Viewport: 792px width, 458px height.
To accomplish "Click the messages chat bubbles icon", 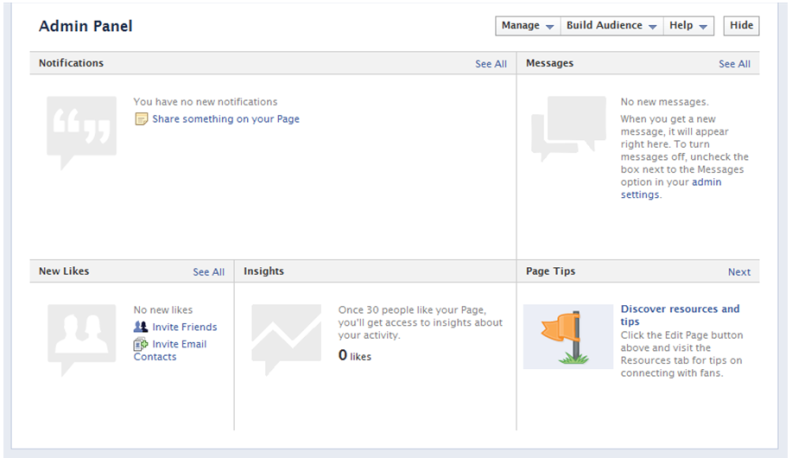I will pyautogui.click(x=568, y=129).
